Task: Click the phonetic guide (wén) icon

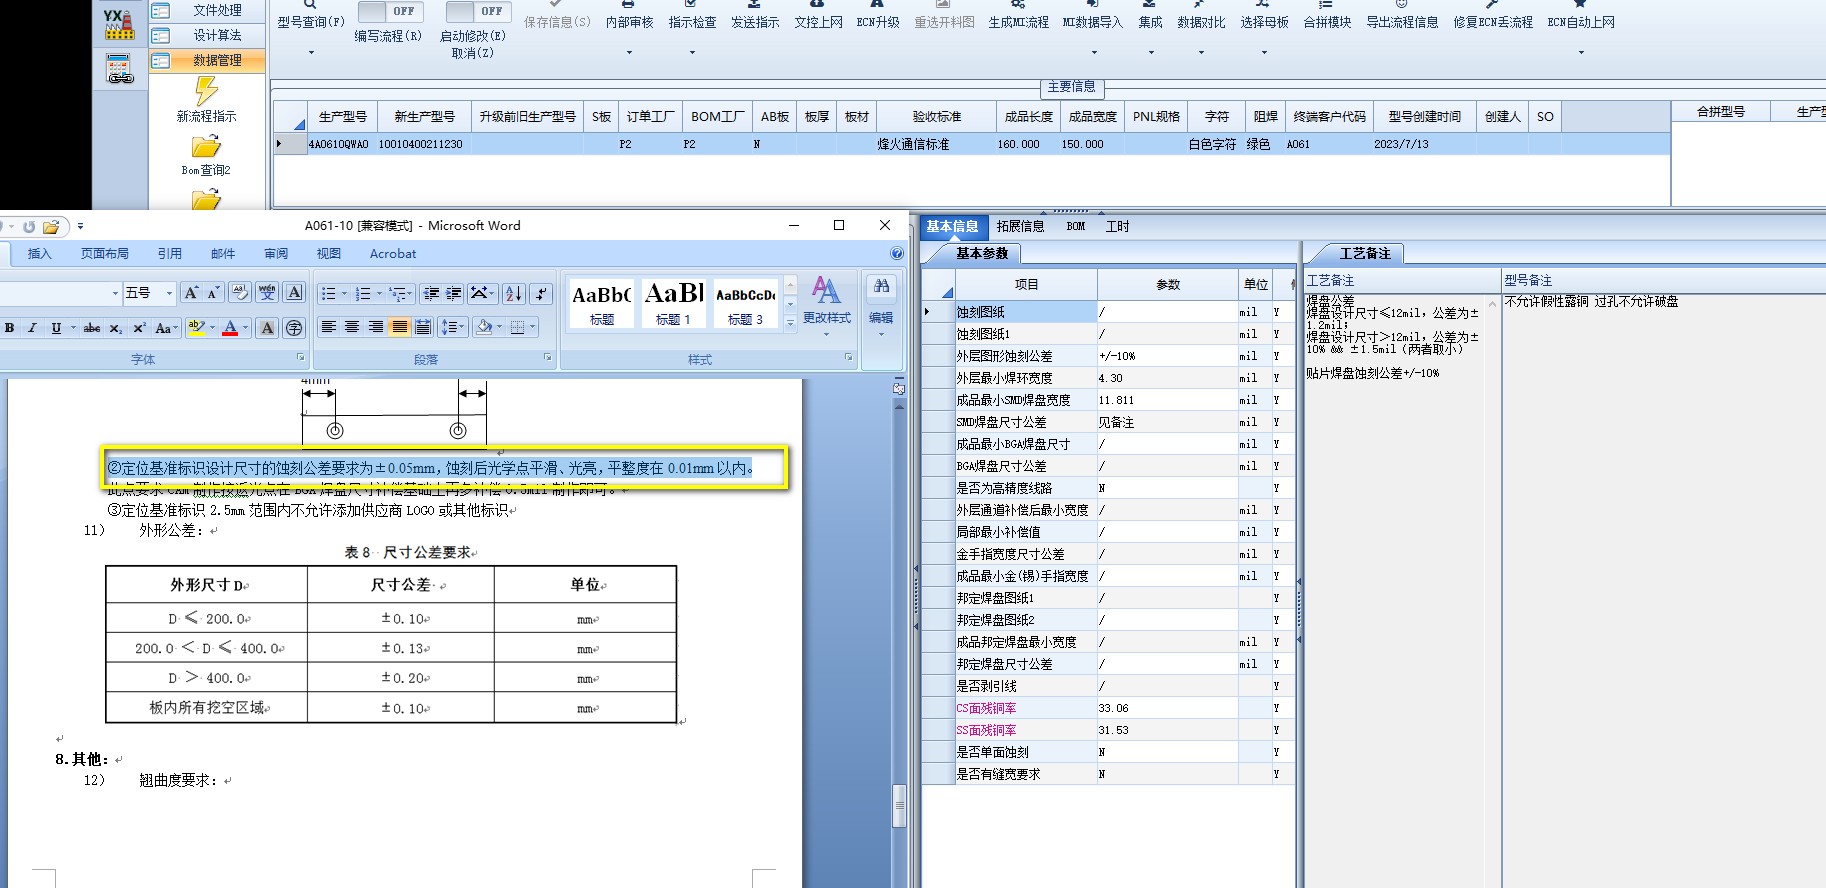Action: pyautogui.click(x=267, y=293)
